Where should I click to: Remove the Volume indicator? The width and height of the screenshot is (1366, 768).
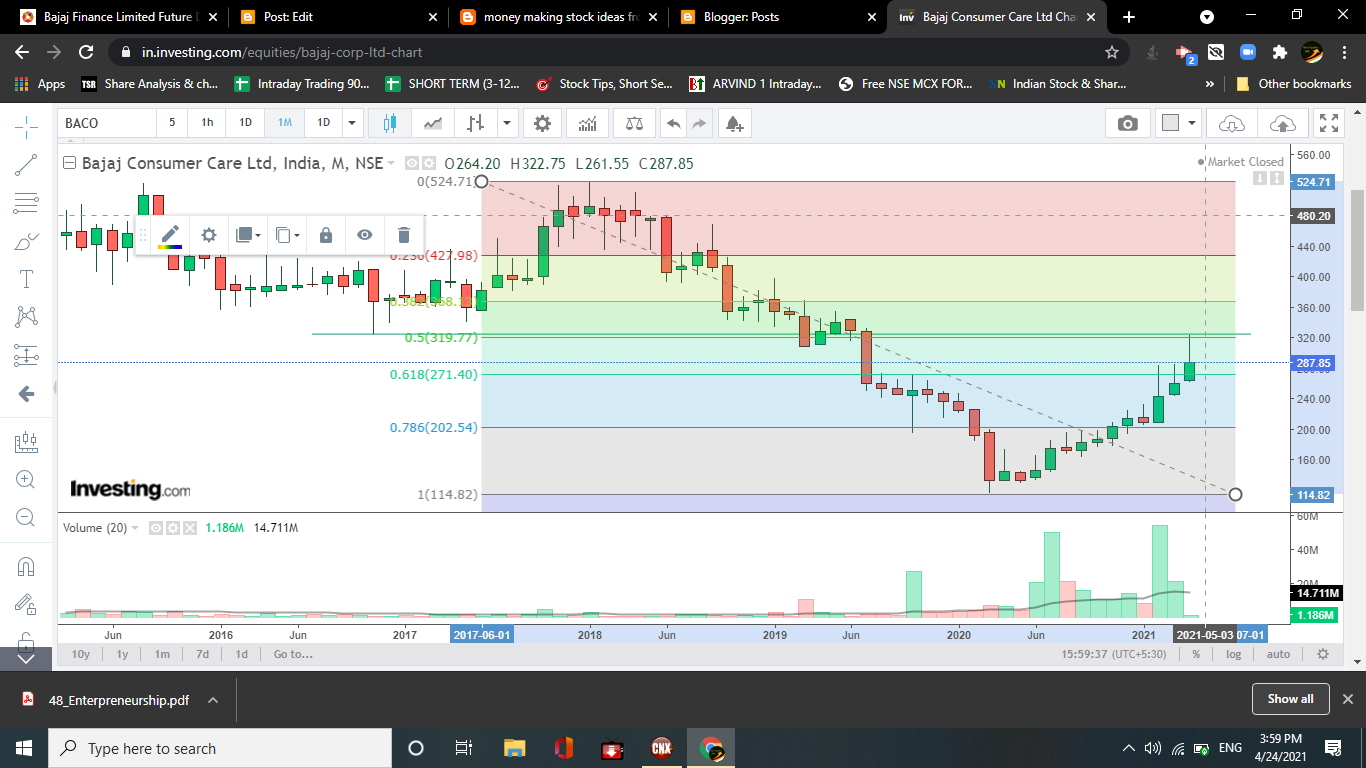pyautogui.click(x=189, y=528)
